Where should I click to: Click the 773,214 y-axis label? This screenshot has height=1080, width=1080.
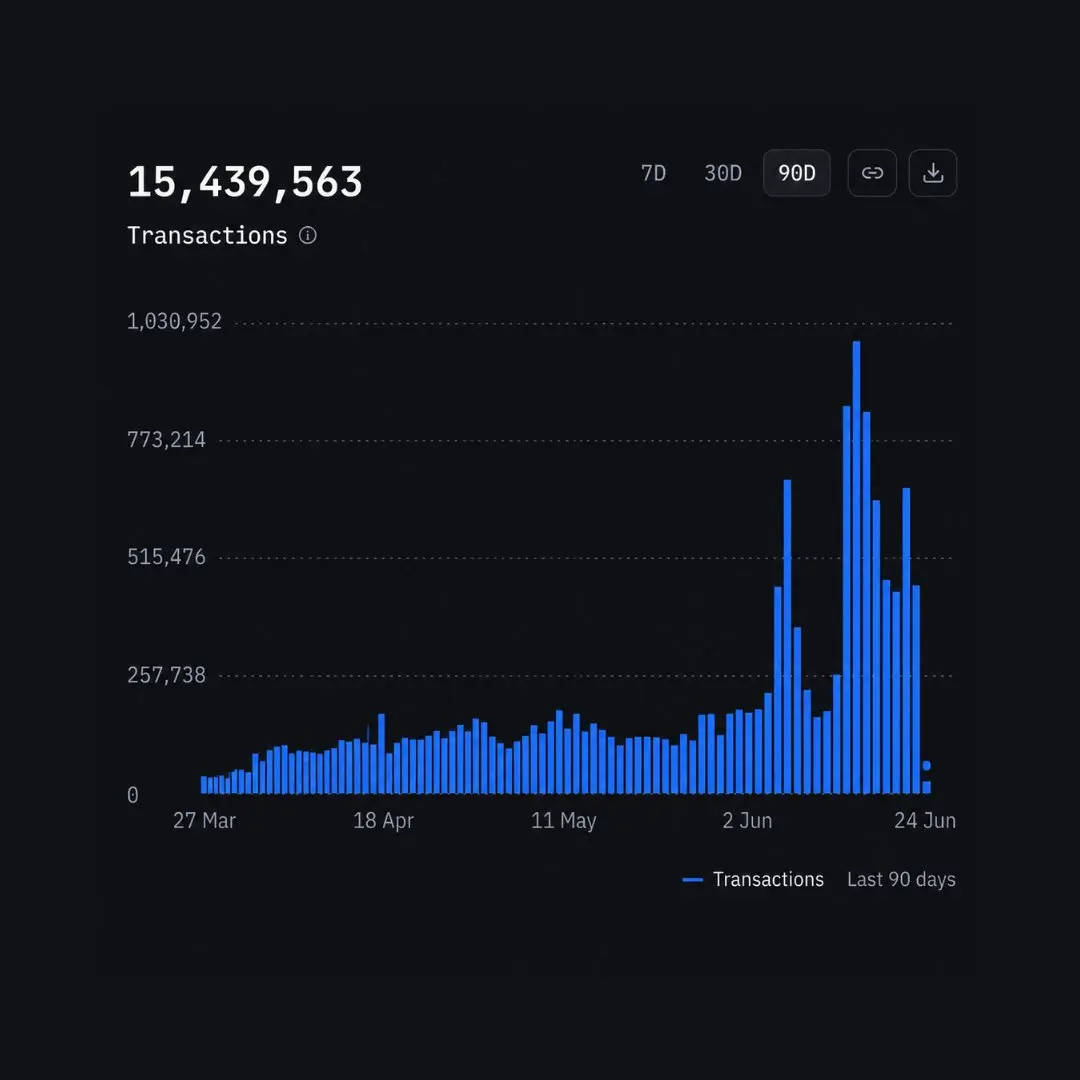166,439
